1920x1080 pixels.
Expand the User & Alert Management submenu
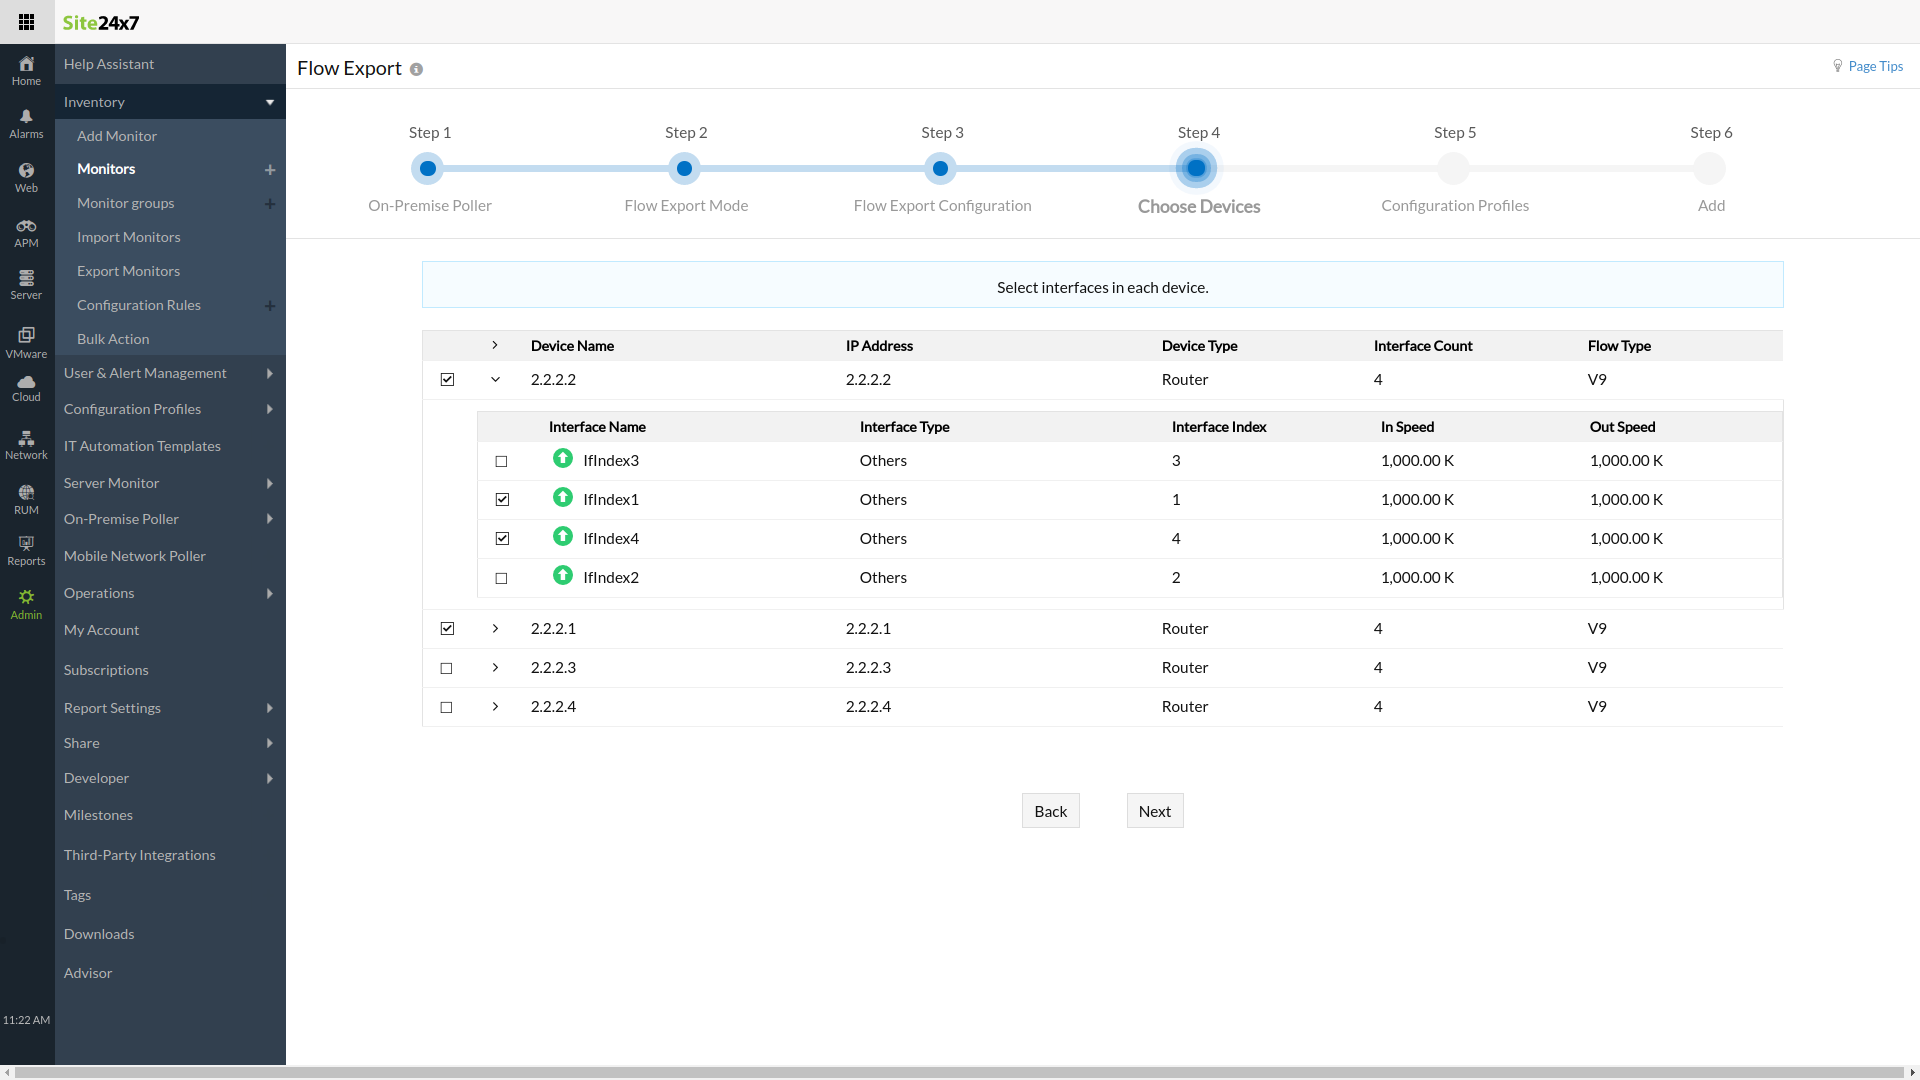tap(270, 373)
